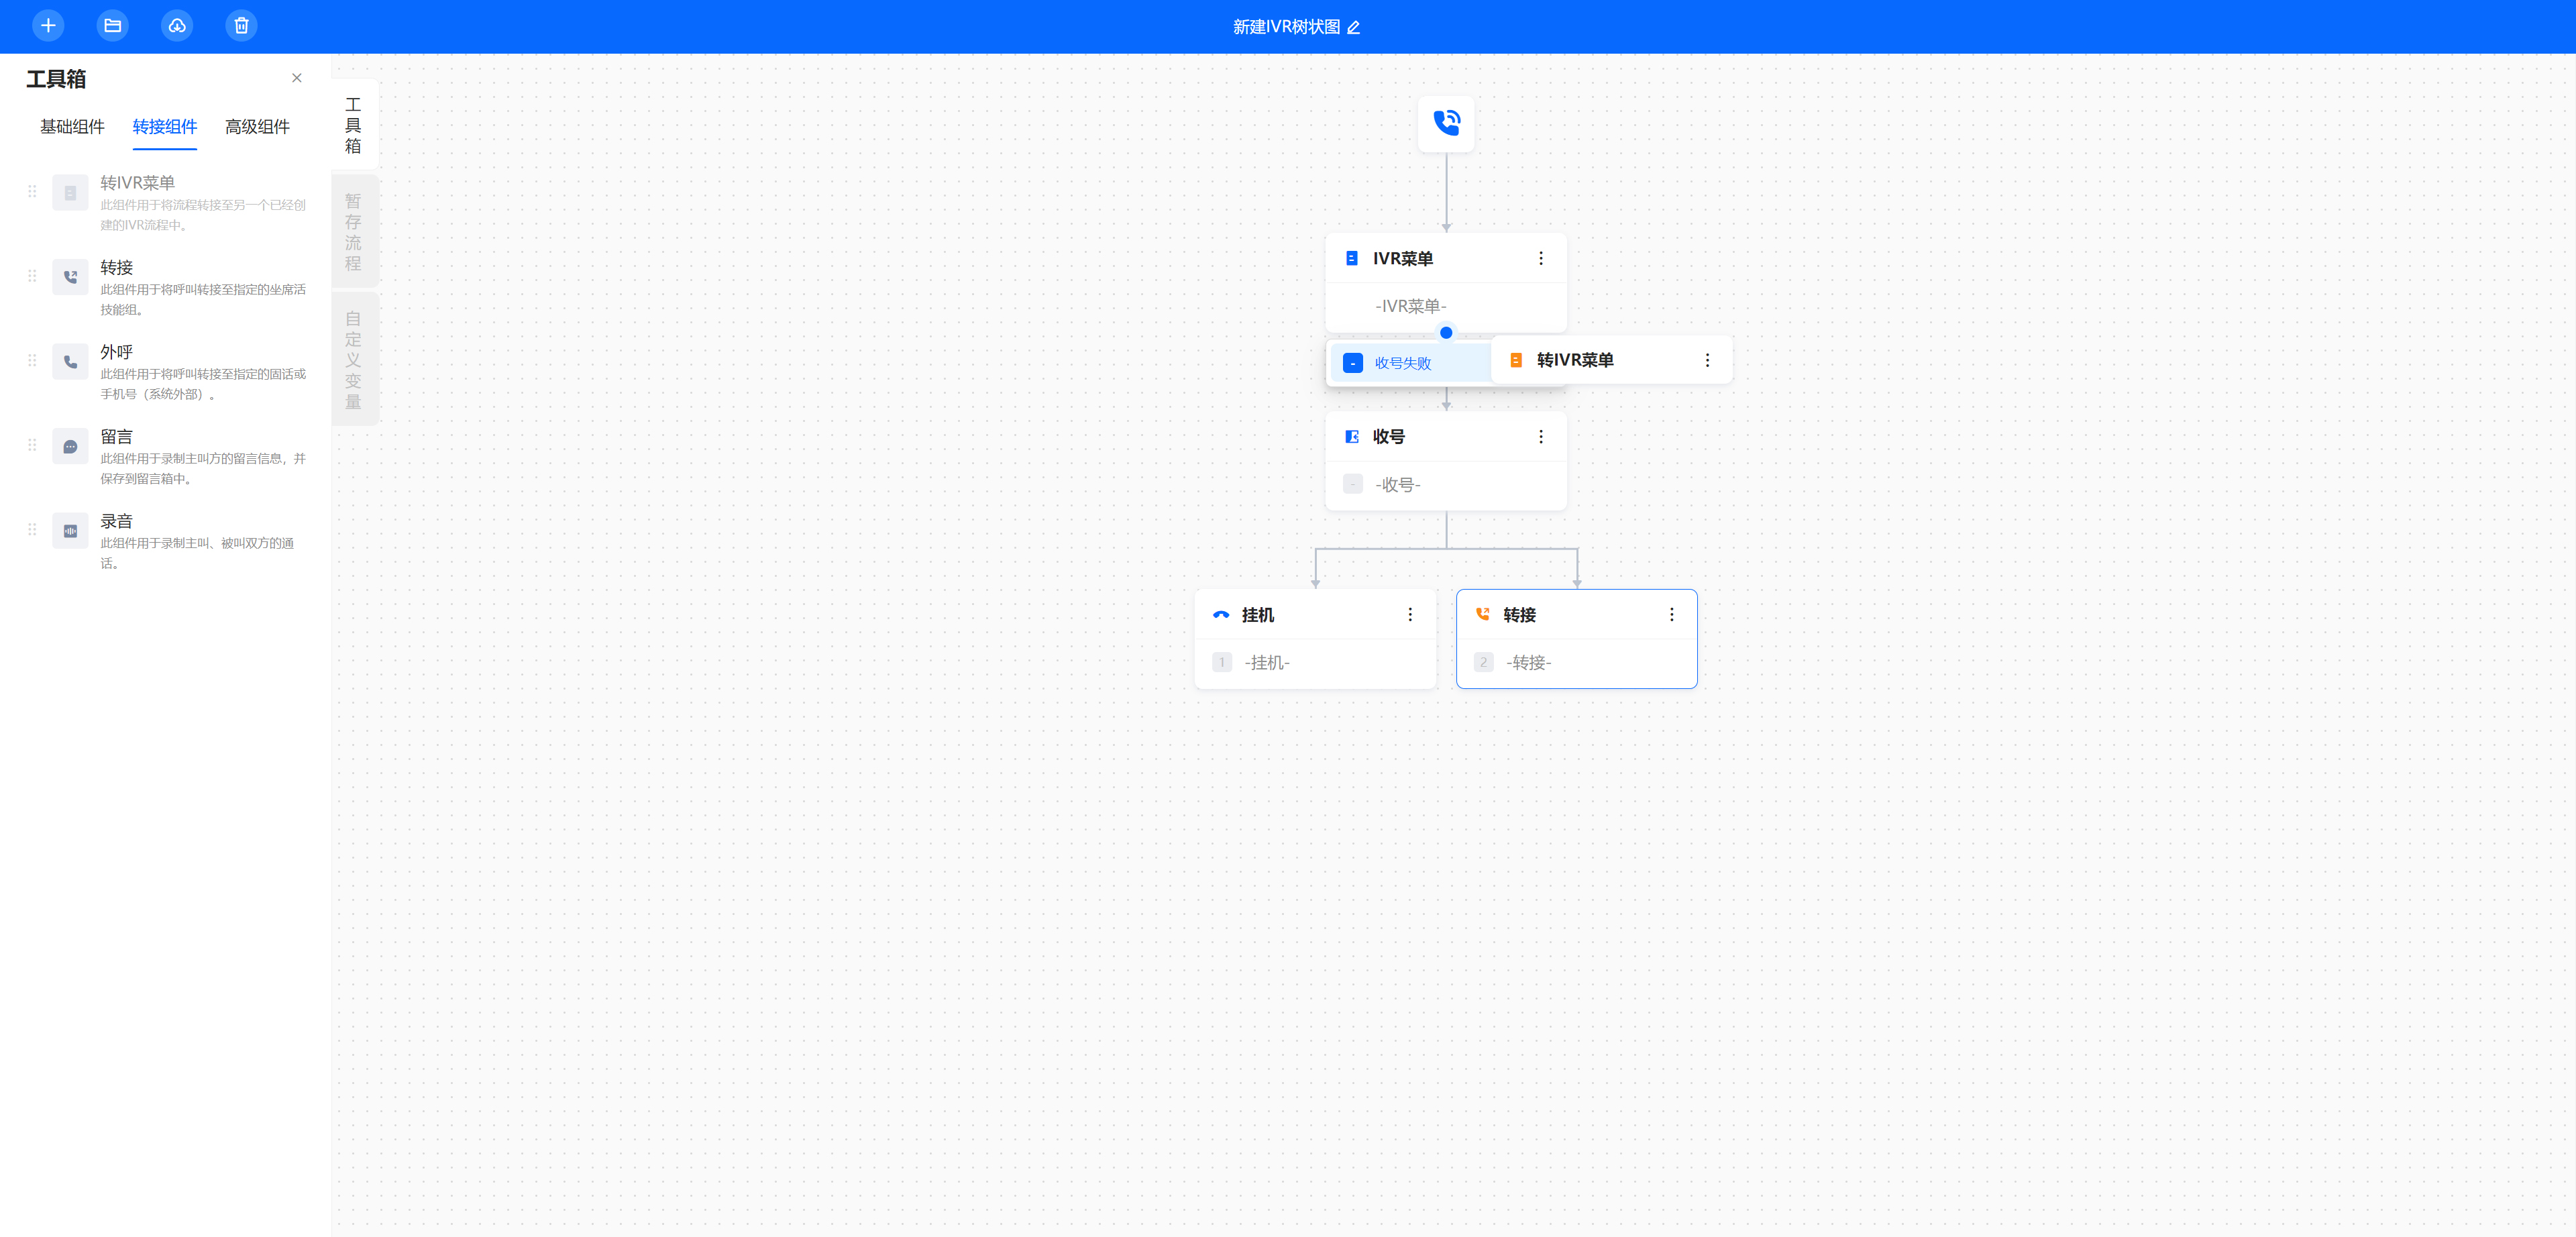Click the number 1 badge in 挂机 node
Screen dimensions: 2576x1237
coord(1222,662)
